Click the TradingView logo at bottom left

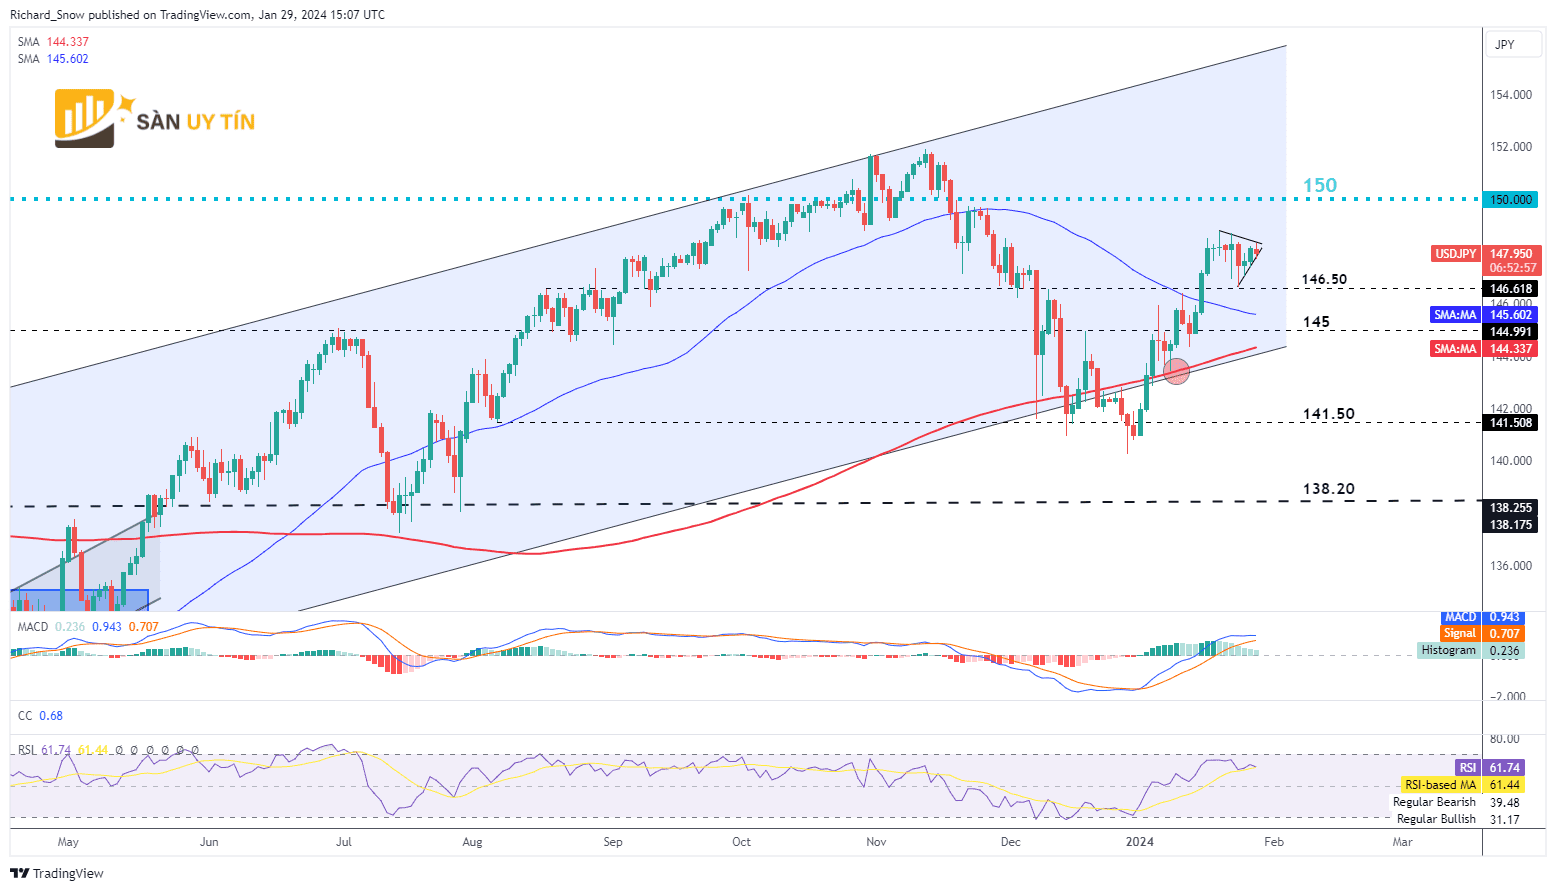(x=57, y=873)
